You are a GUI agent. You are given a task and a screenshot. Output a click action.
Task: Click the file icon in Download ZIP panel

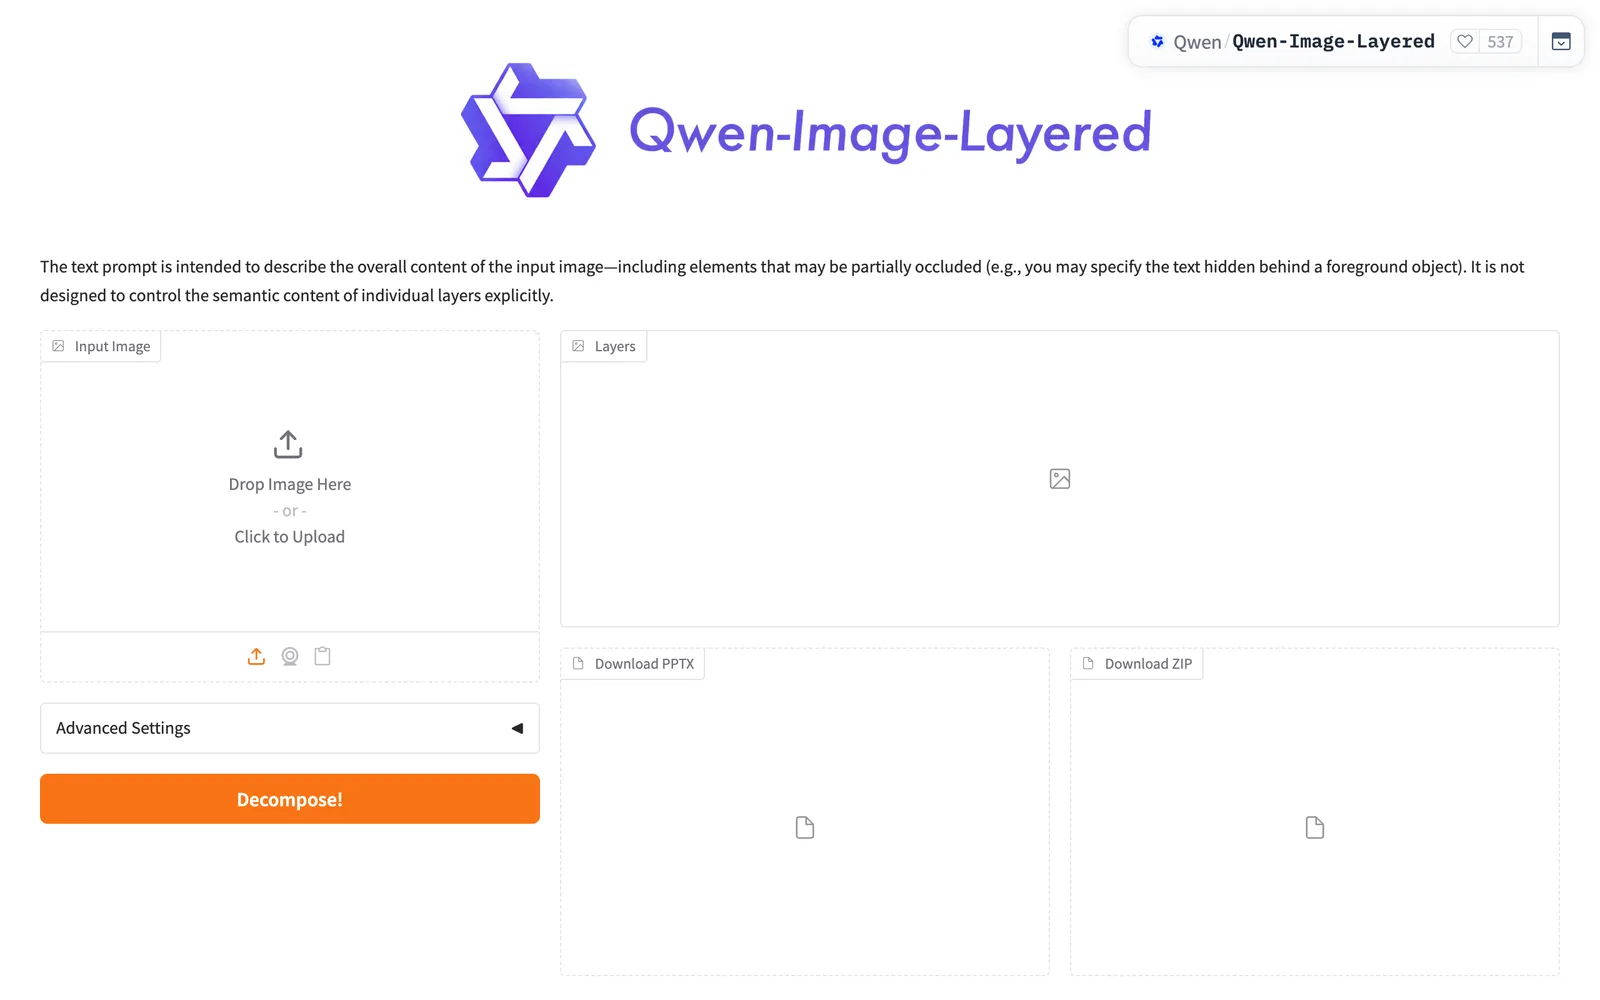point(1315,827)
